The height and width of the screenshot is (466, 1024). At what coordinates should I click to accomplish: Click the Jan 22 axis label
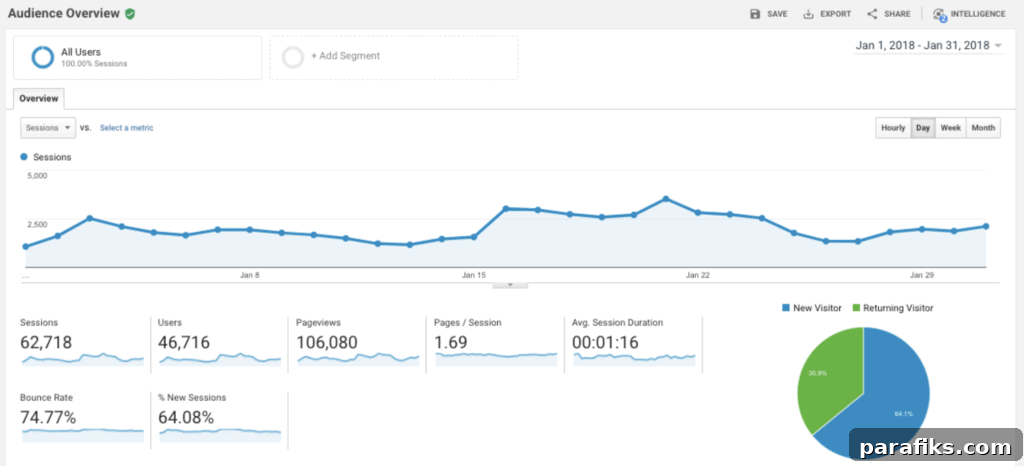point(697,275)
